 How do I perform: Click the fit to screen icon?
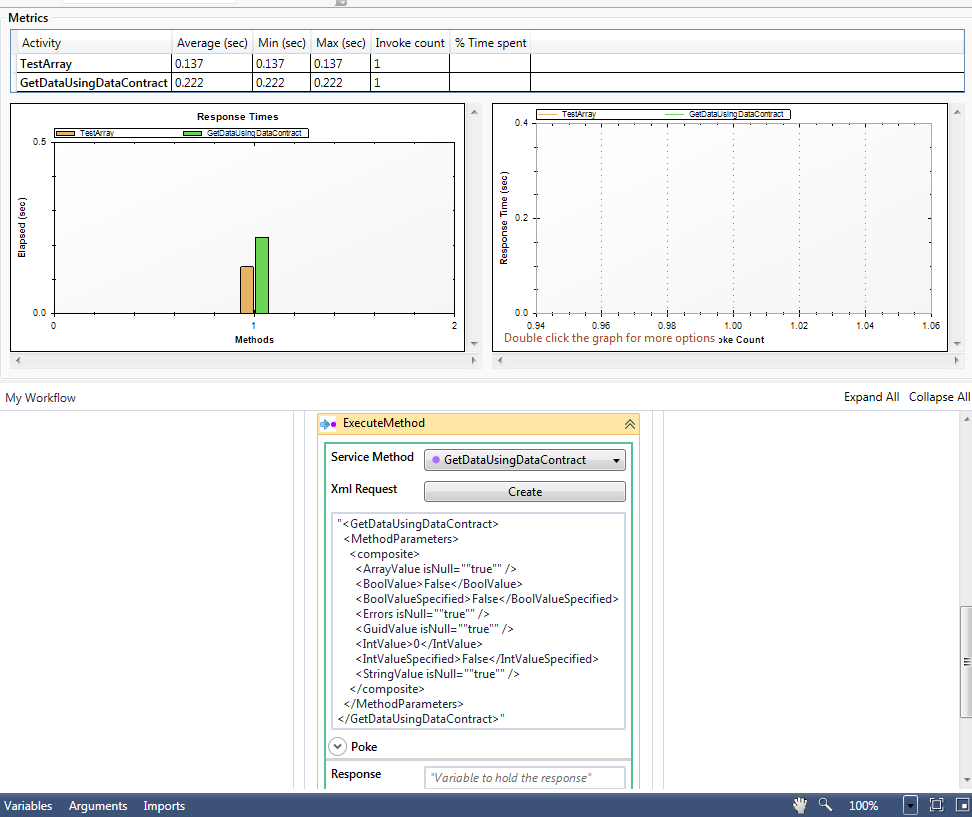pyautogui.click(x=936, y=805)
